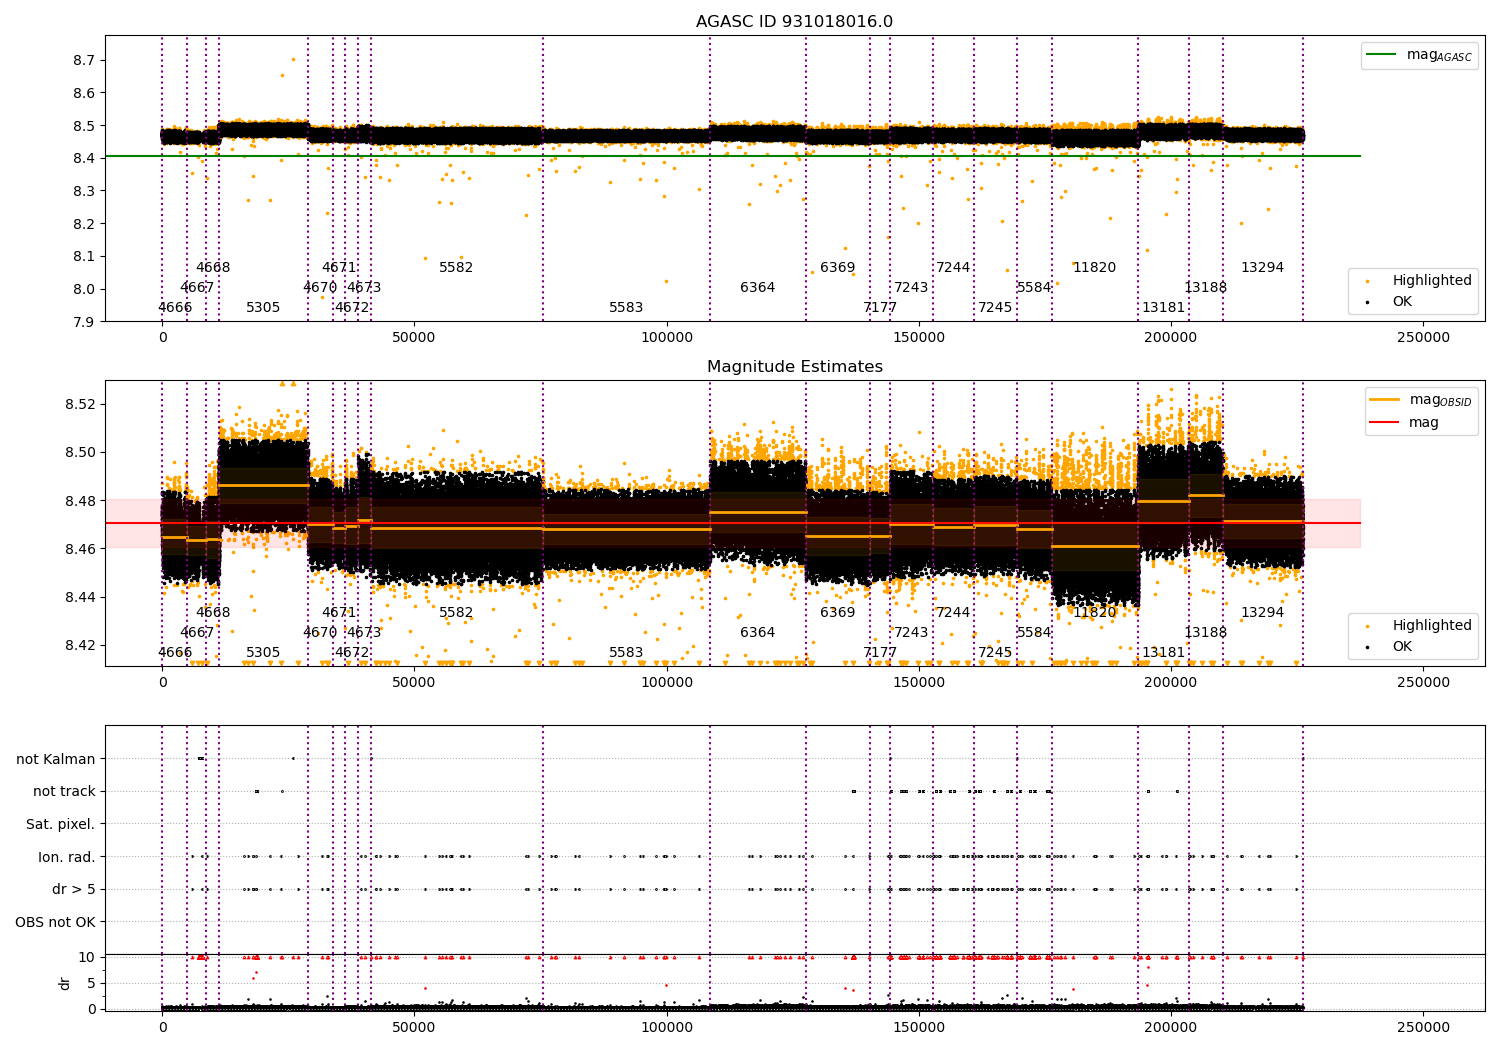
Task: Click OBSID label 4673 in the top plot
Action: coord(364,287)
